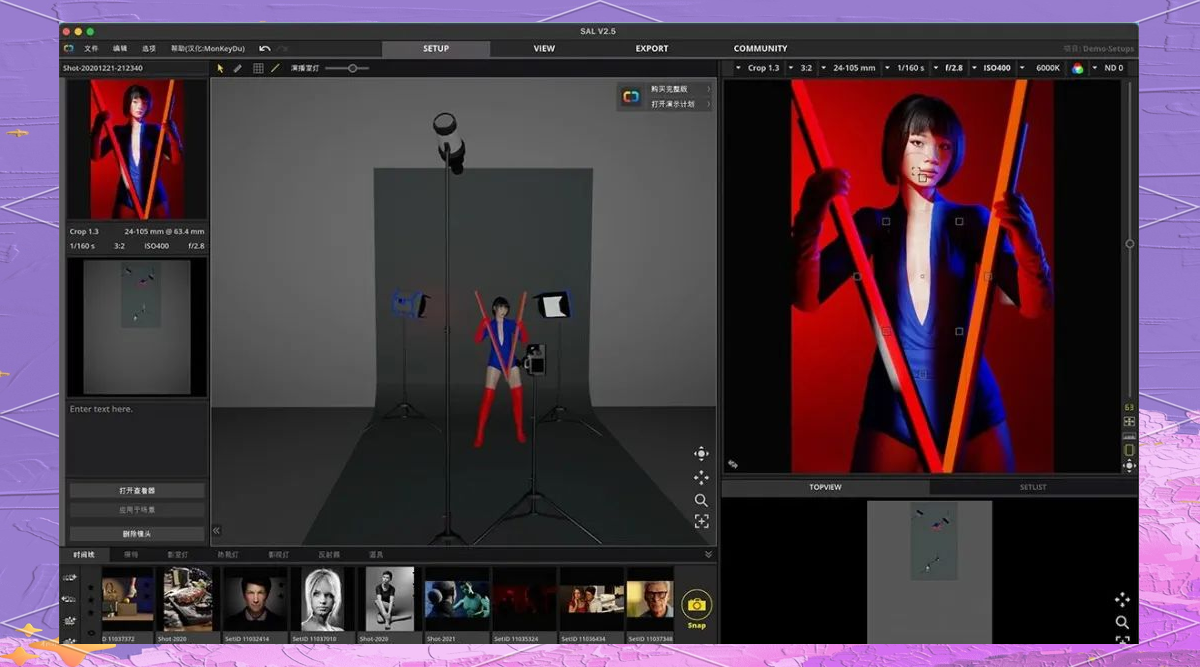Click the yellow portrait orientation icon
The image size is (1200, 667).
1129,450
